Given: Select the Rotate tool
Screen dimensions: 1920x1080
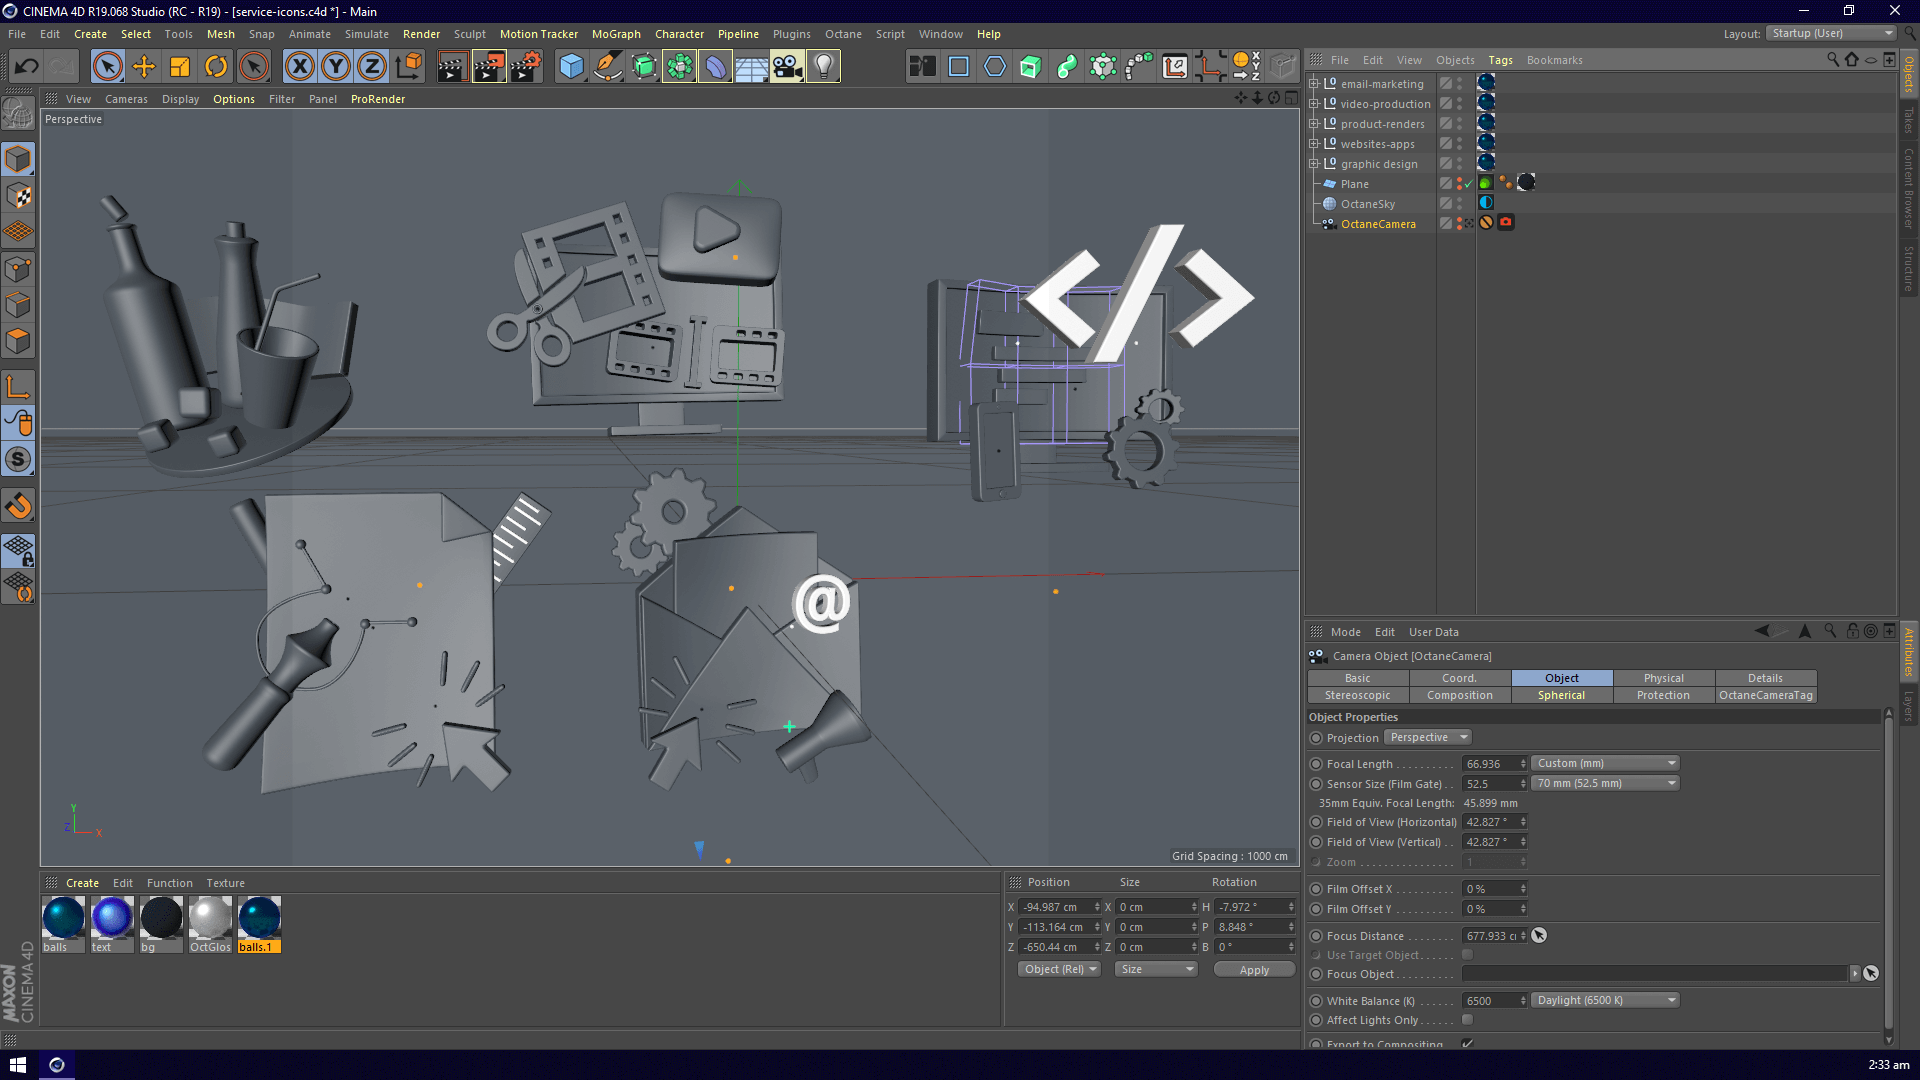Looking at the screenshot, I should pyautogui.click(x=216, y=67).
